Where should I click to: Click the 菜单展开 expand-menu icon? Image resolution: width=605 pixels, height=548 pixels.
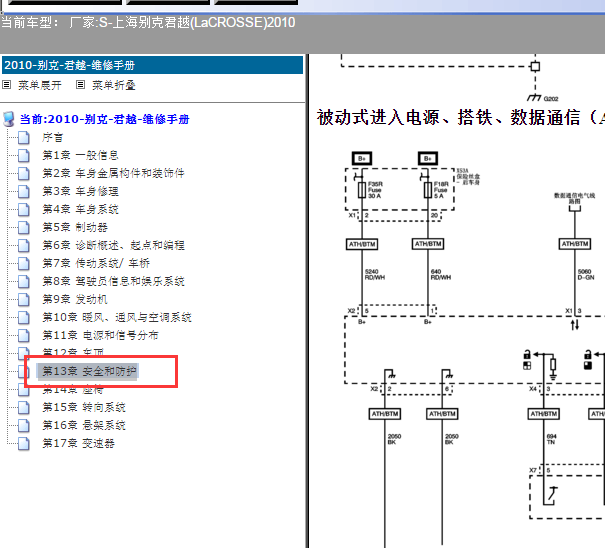[x=7, y=85]
